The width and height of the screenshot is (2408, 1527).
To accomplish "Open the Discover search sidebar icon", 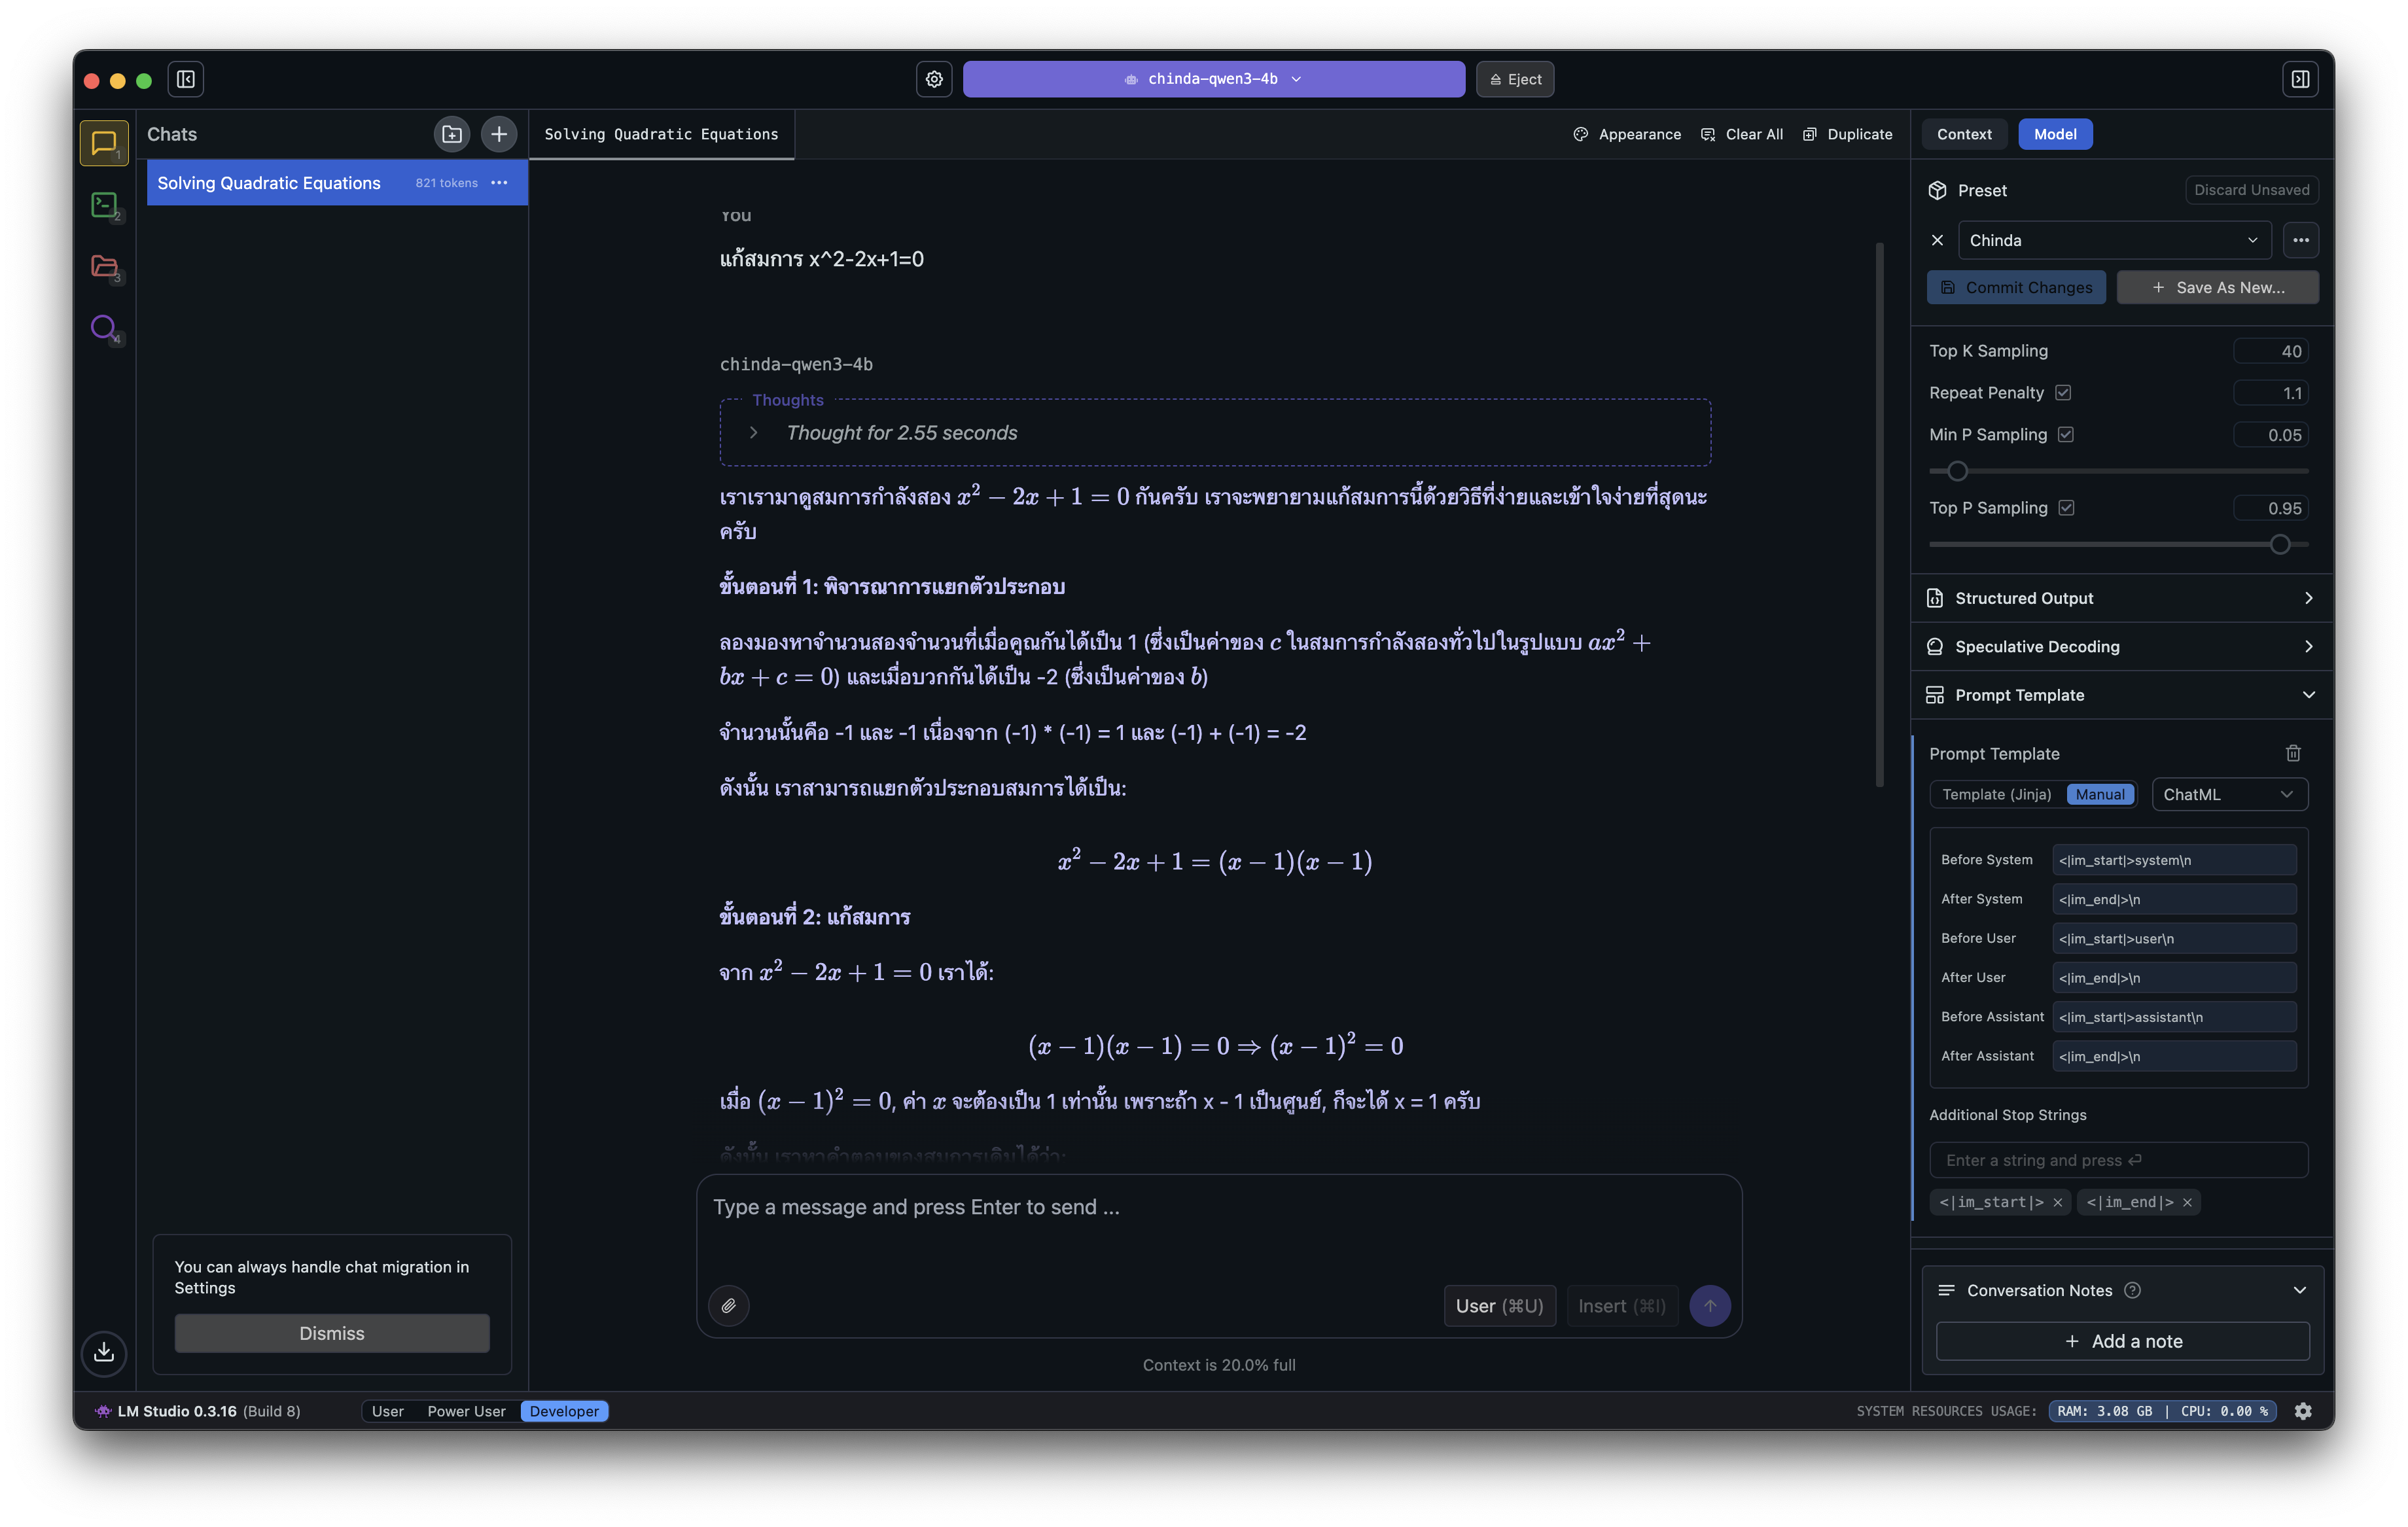I will (x=104, y=327).
